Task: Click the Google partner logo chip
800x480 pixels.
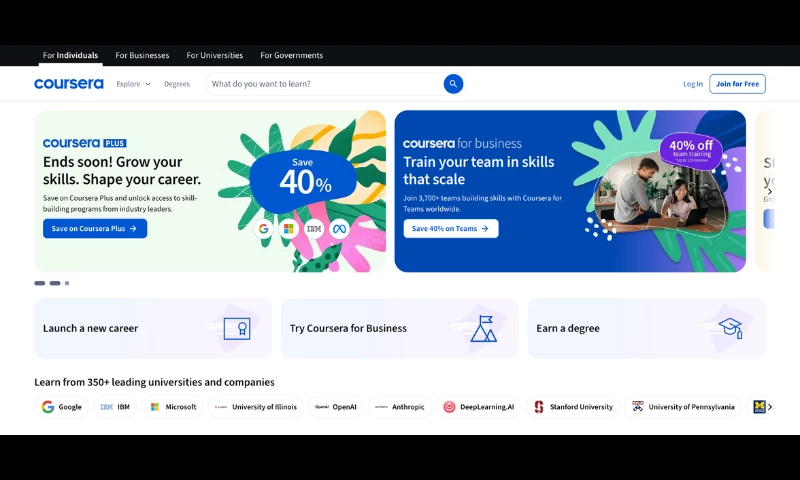Action: (x=61, y=407)
